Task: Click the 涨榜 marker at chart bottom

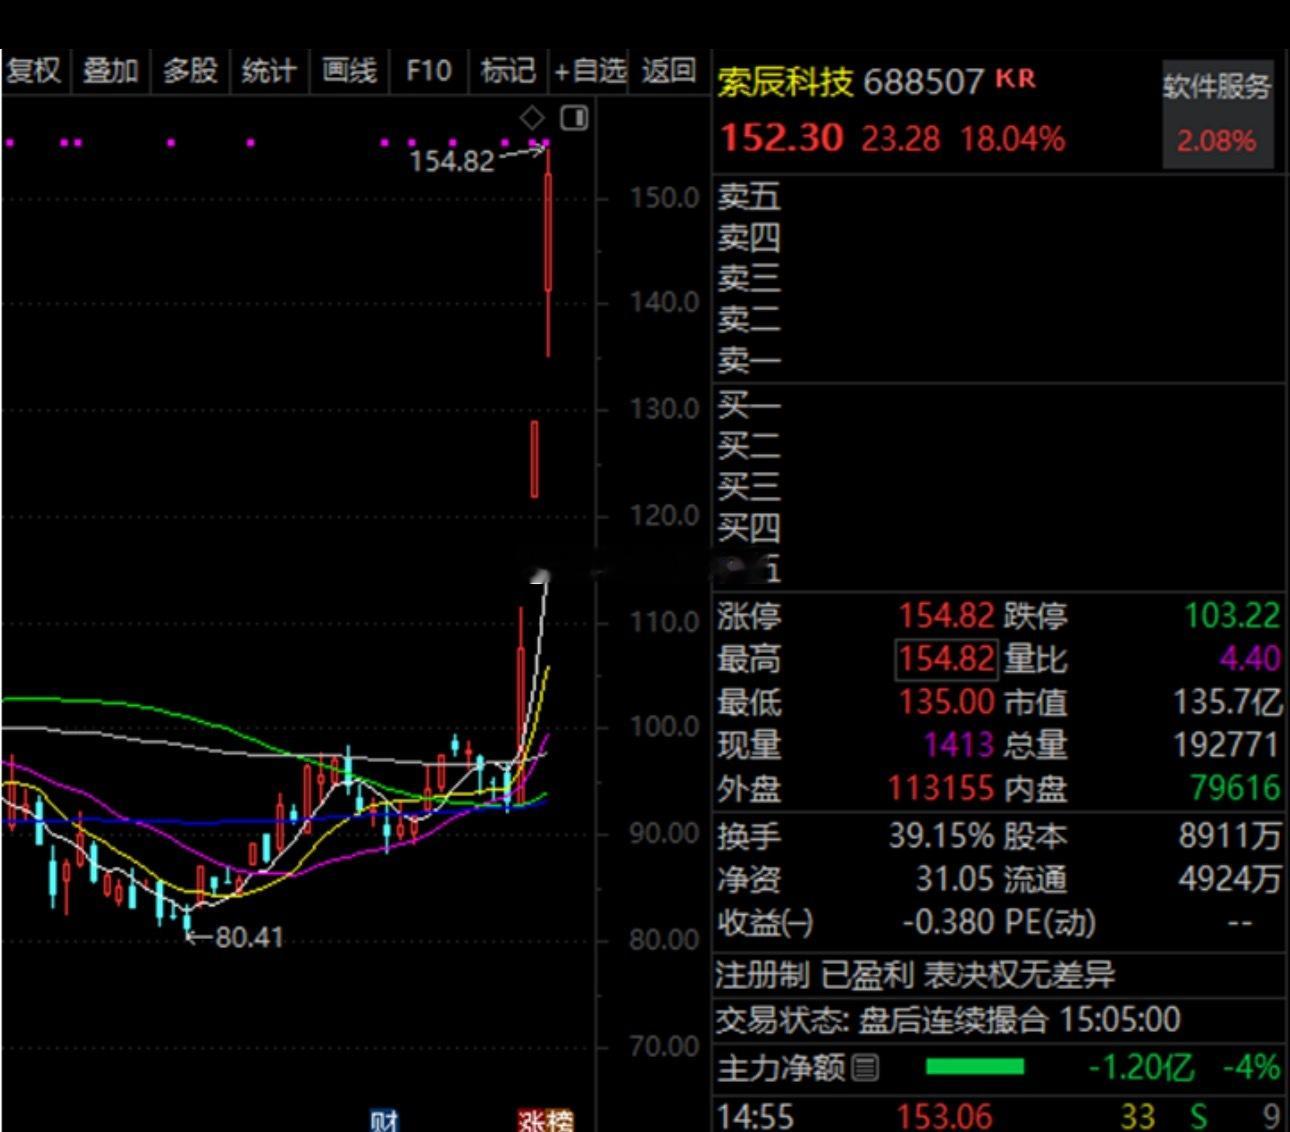Action: coord(545,1120)
